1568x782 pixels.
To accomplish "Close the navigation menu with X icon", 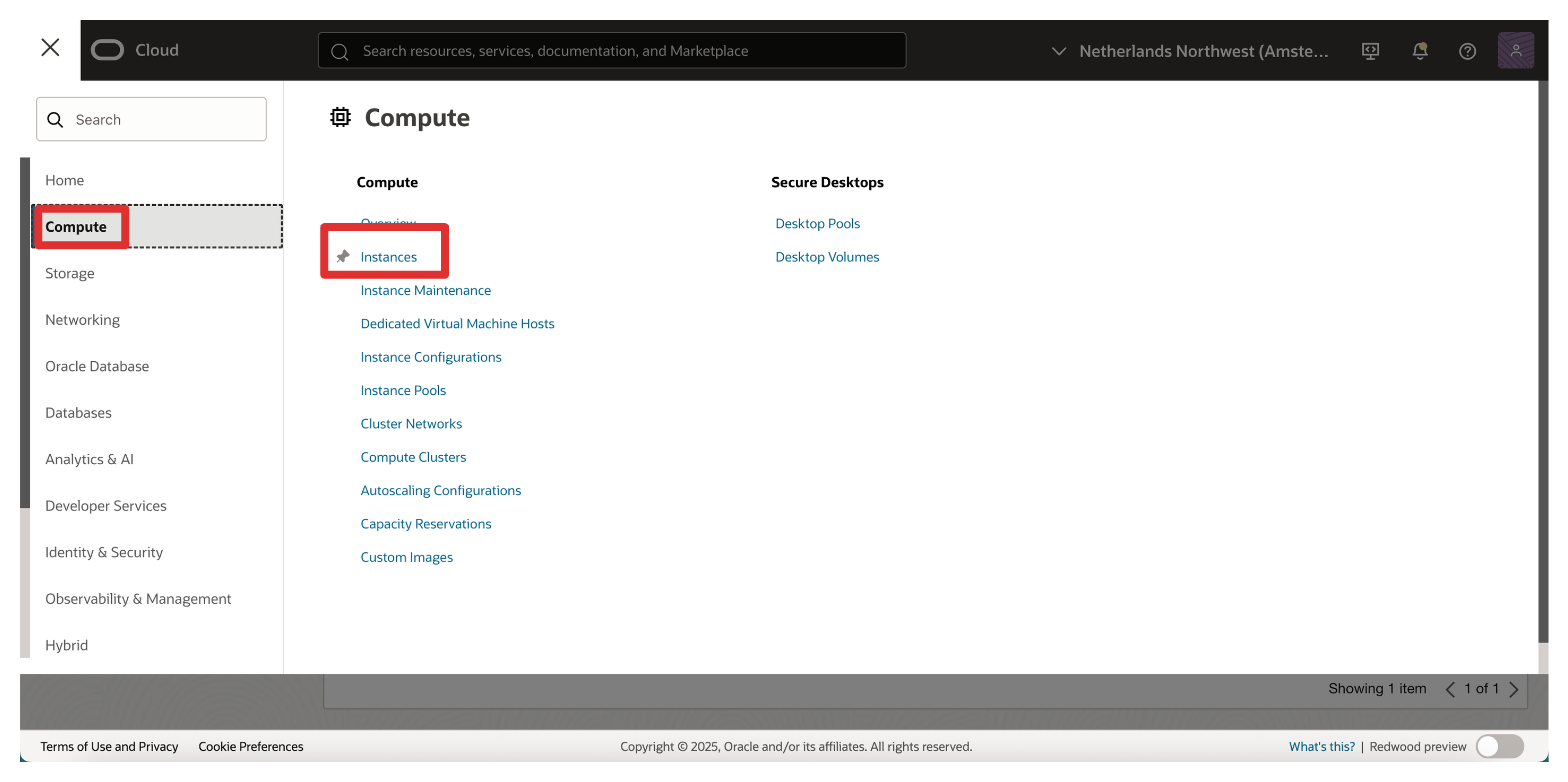I will (50, 48).
